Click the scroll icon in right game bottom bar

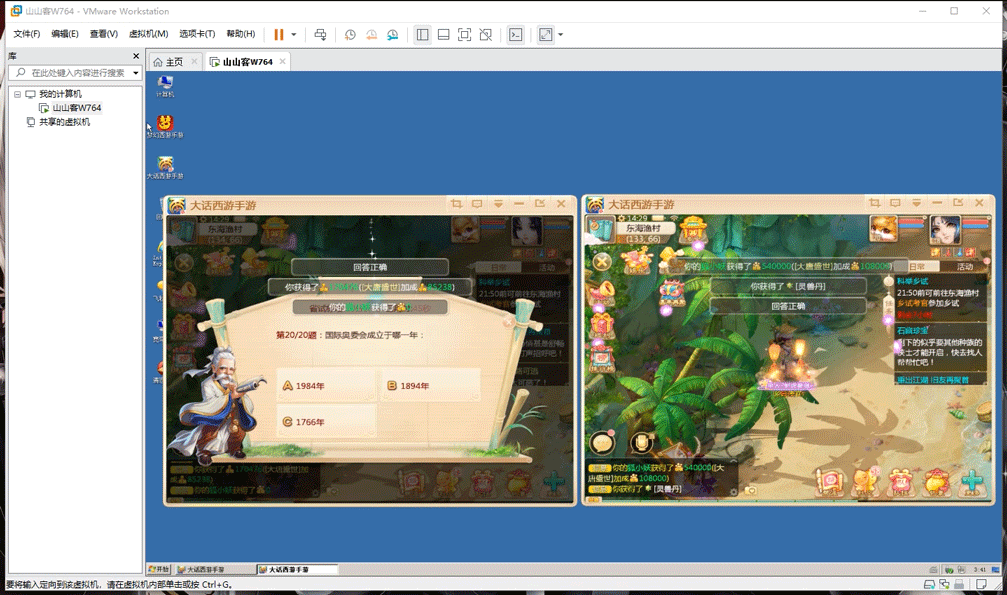(x=829, y=481)
